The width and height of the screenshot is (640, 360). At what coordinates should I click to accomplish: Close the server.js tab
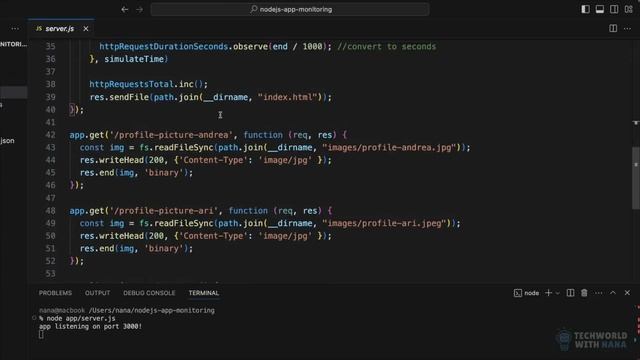coord(86,29)
